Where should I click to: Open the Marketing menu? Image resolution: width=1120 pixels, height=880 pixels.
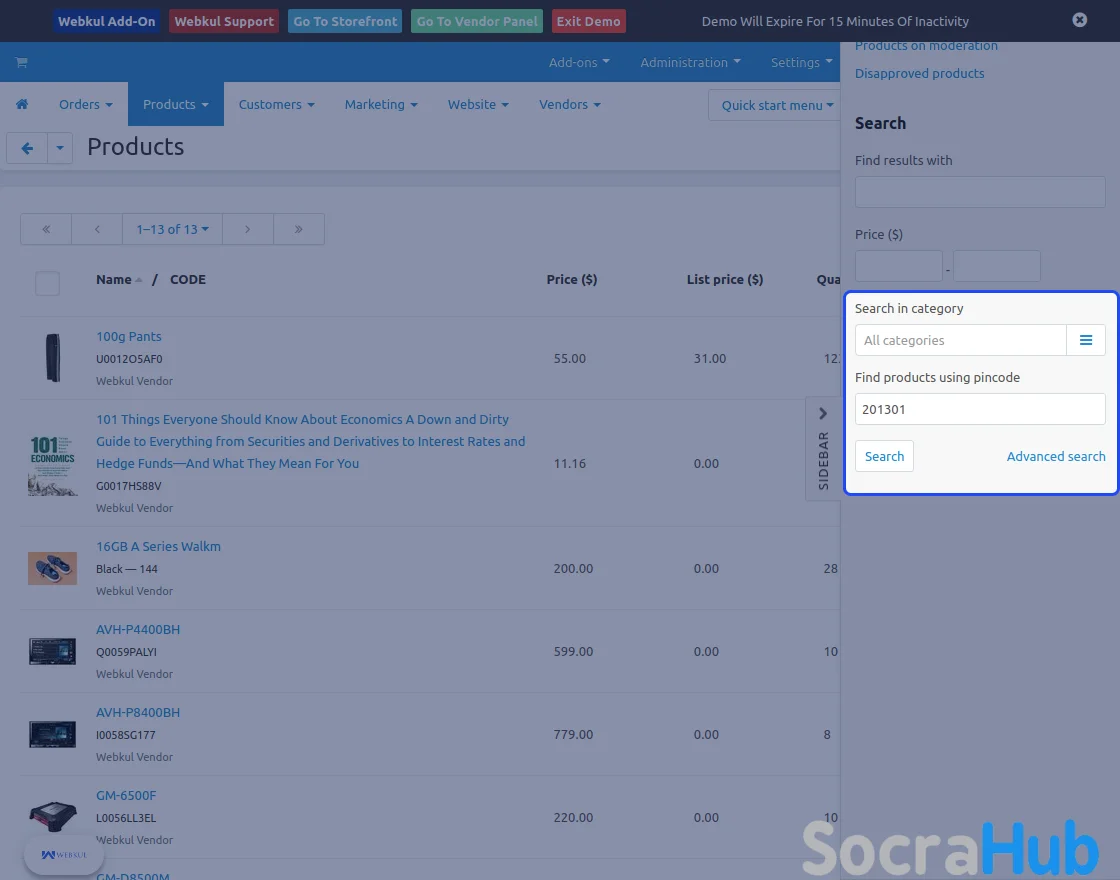[x=381, y=104]
